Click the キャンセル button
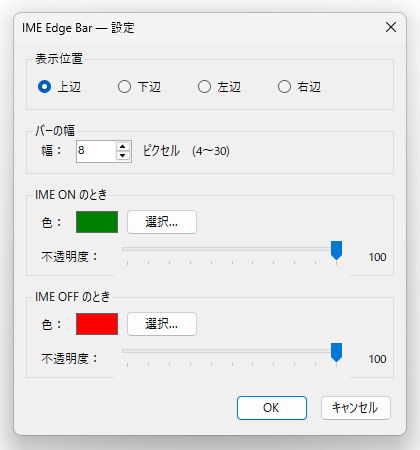The image size is (420, 450). [x=356, y=408]
